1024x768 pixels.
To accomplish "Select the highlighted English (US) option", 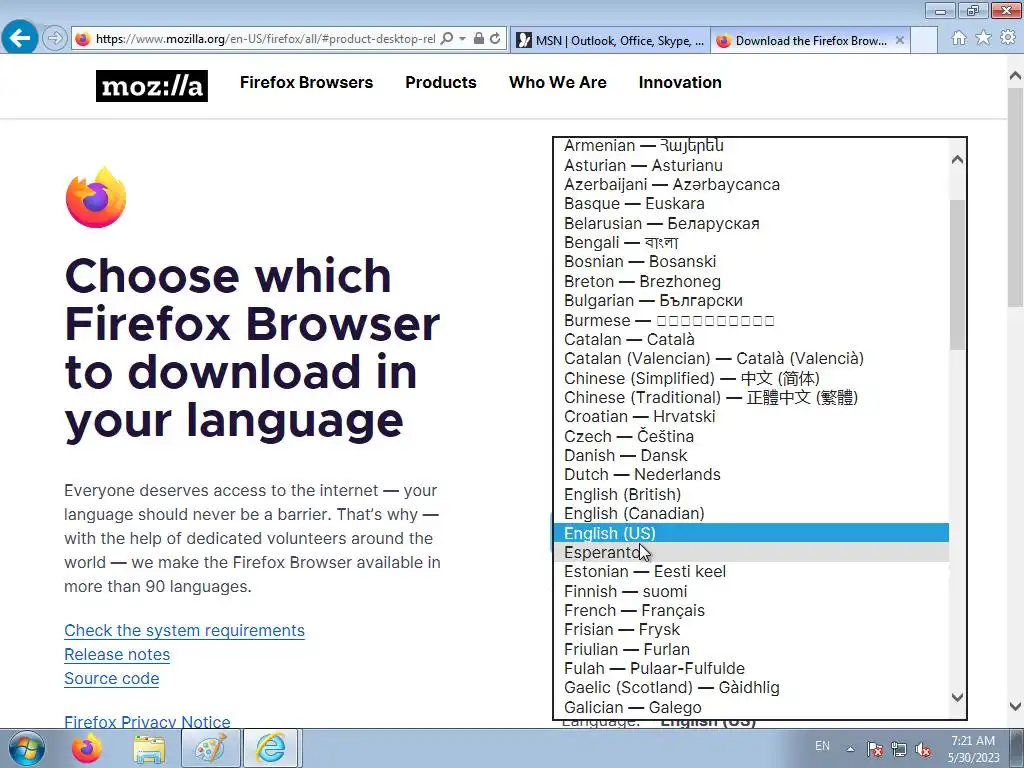I will coord(751,533).
